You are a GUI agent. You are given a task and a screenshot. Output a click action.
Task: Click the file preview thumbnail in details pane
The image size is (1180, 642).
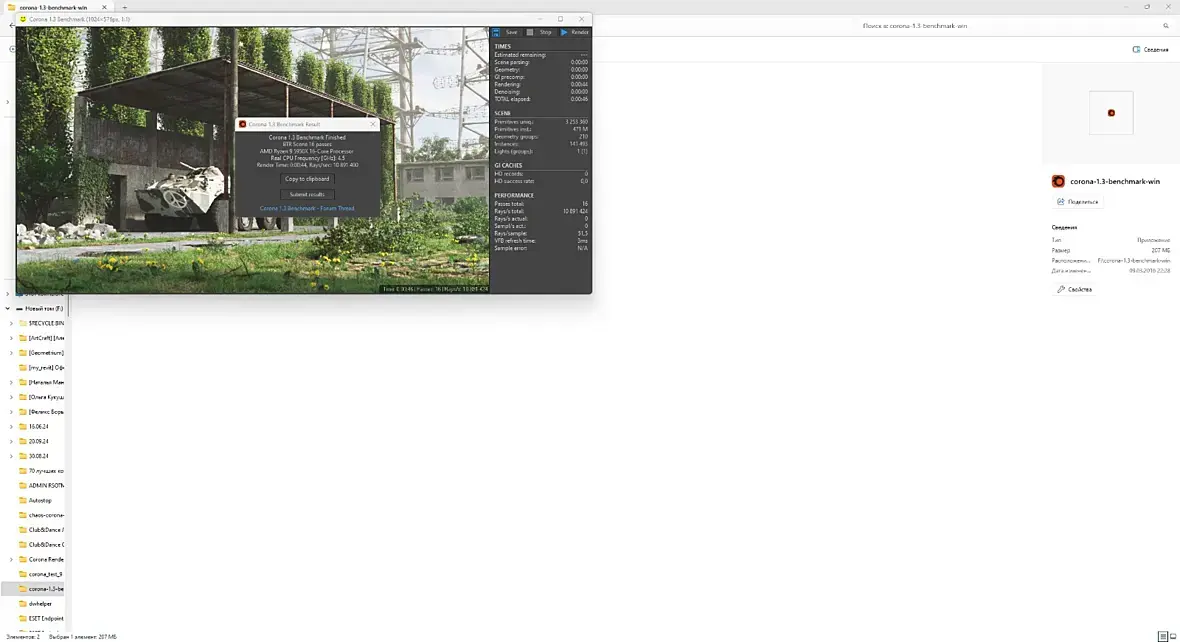[1111, 113]
